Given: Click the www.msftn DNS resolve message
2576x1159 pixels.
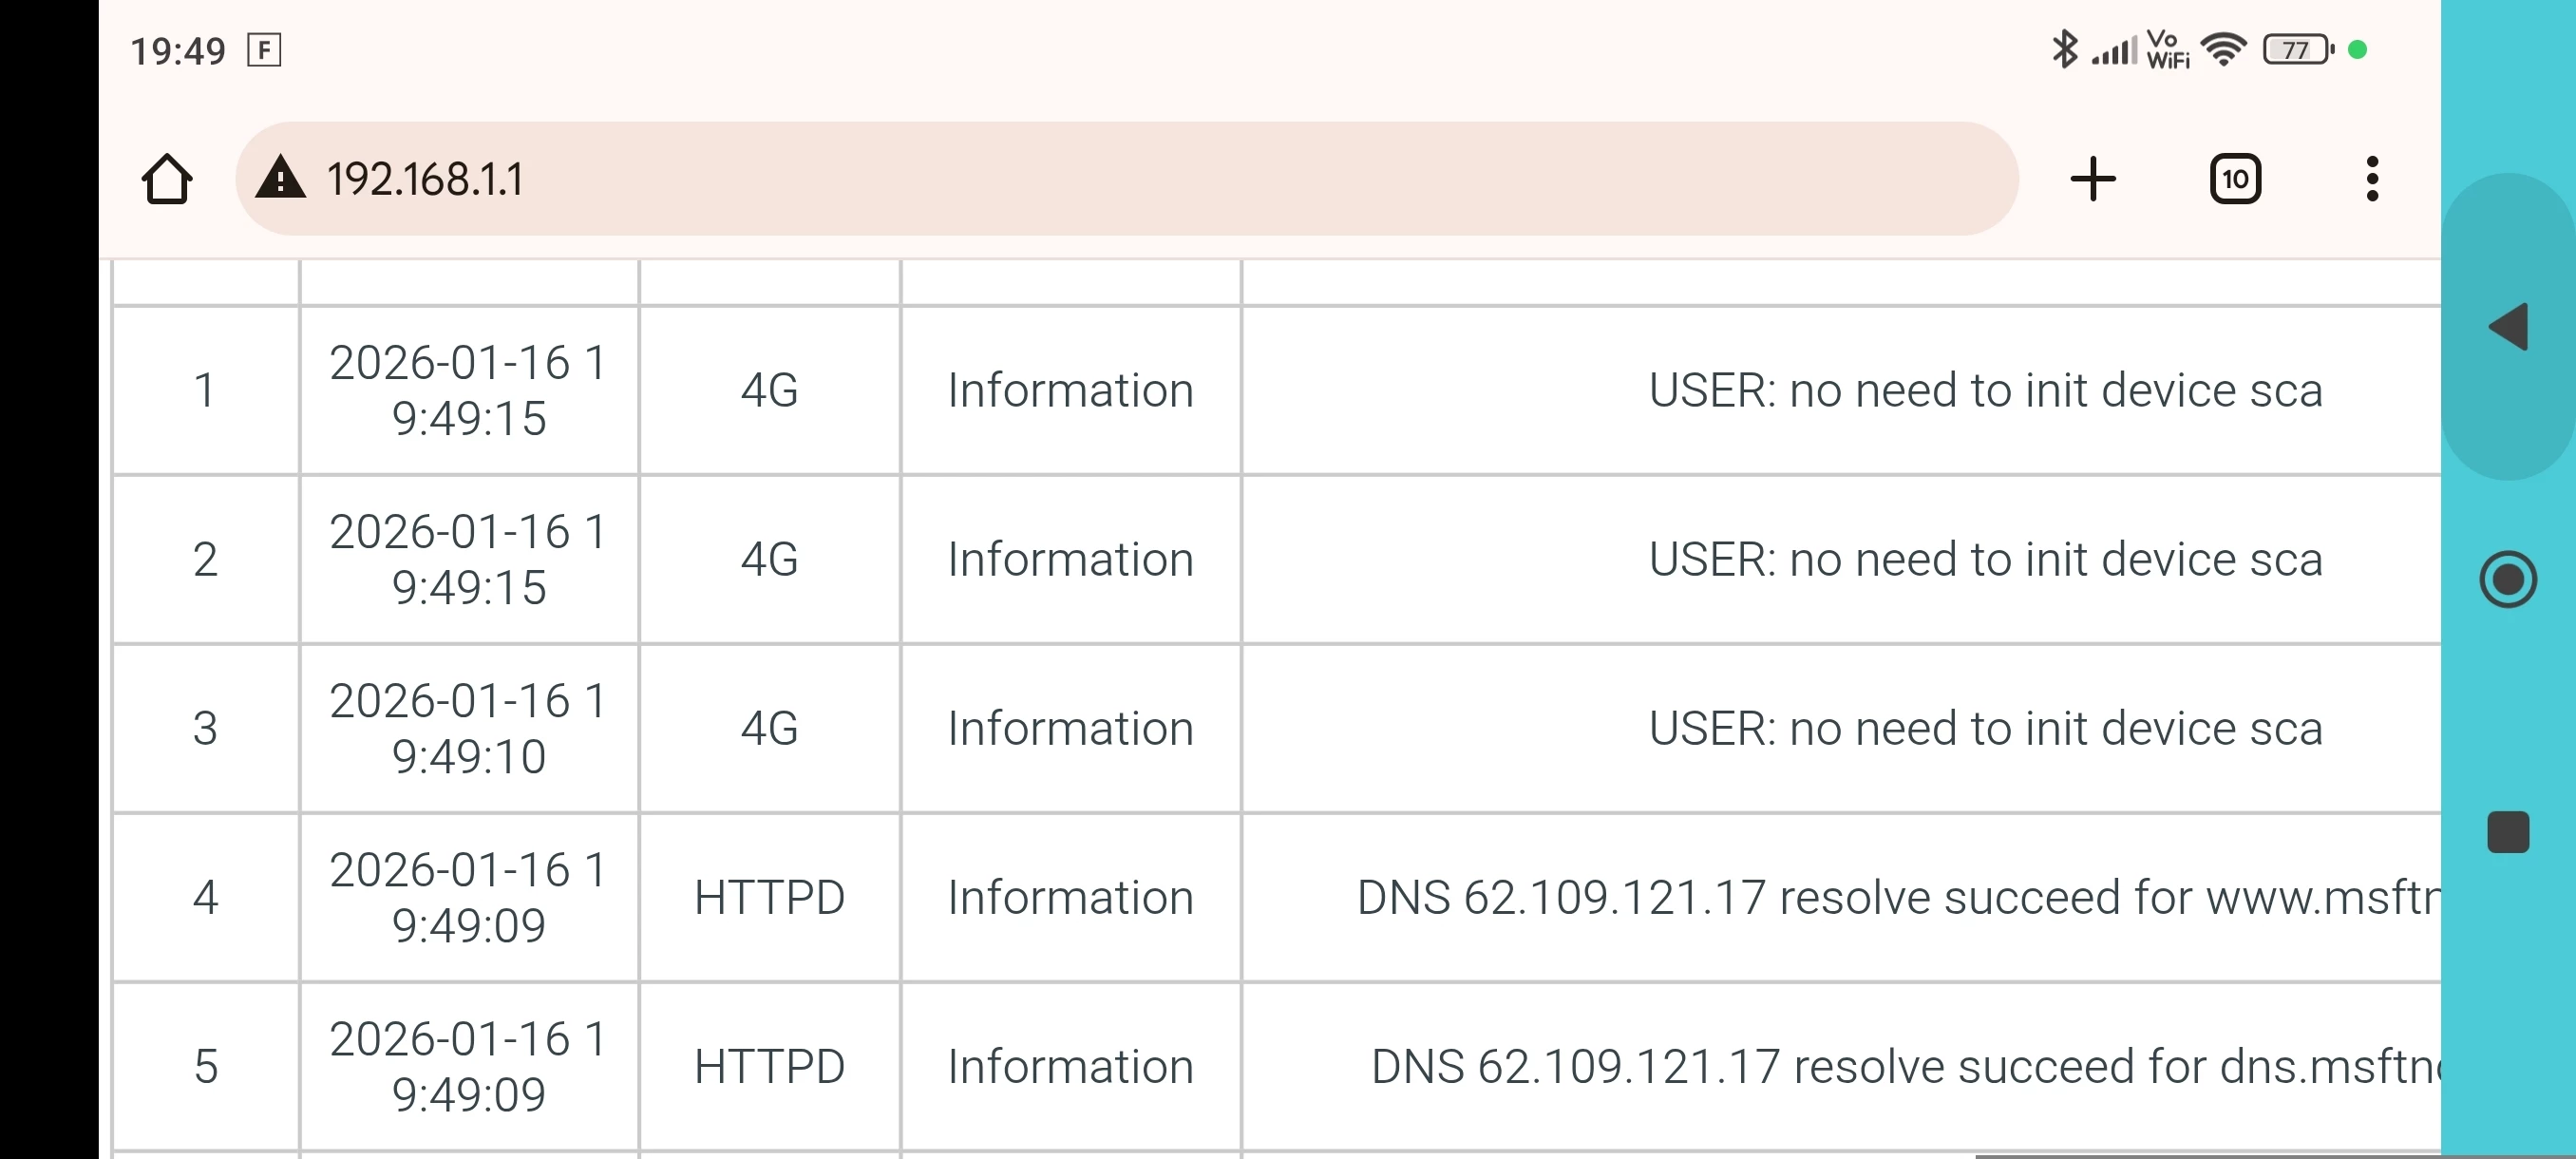Looking at the screenshot, I should point(1897,897).
